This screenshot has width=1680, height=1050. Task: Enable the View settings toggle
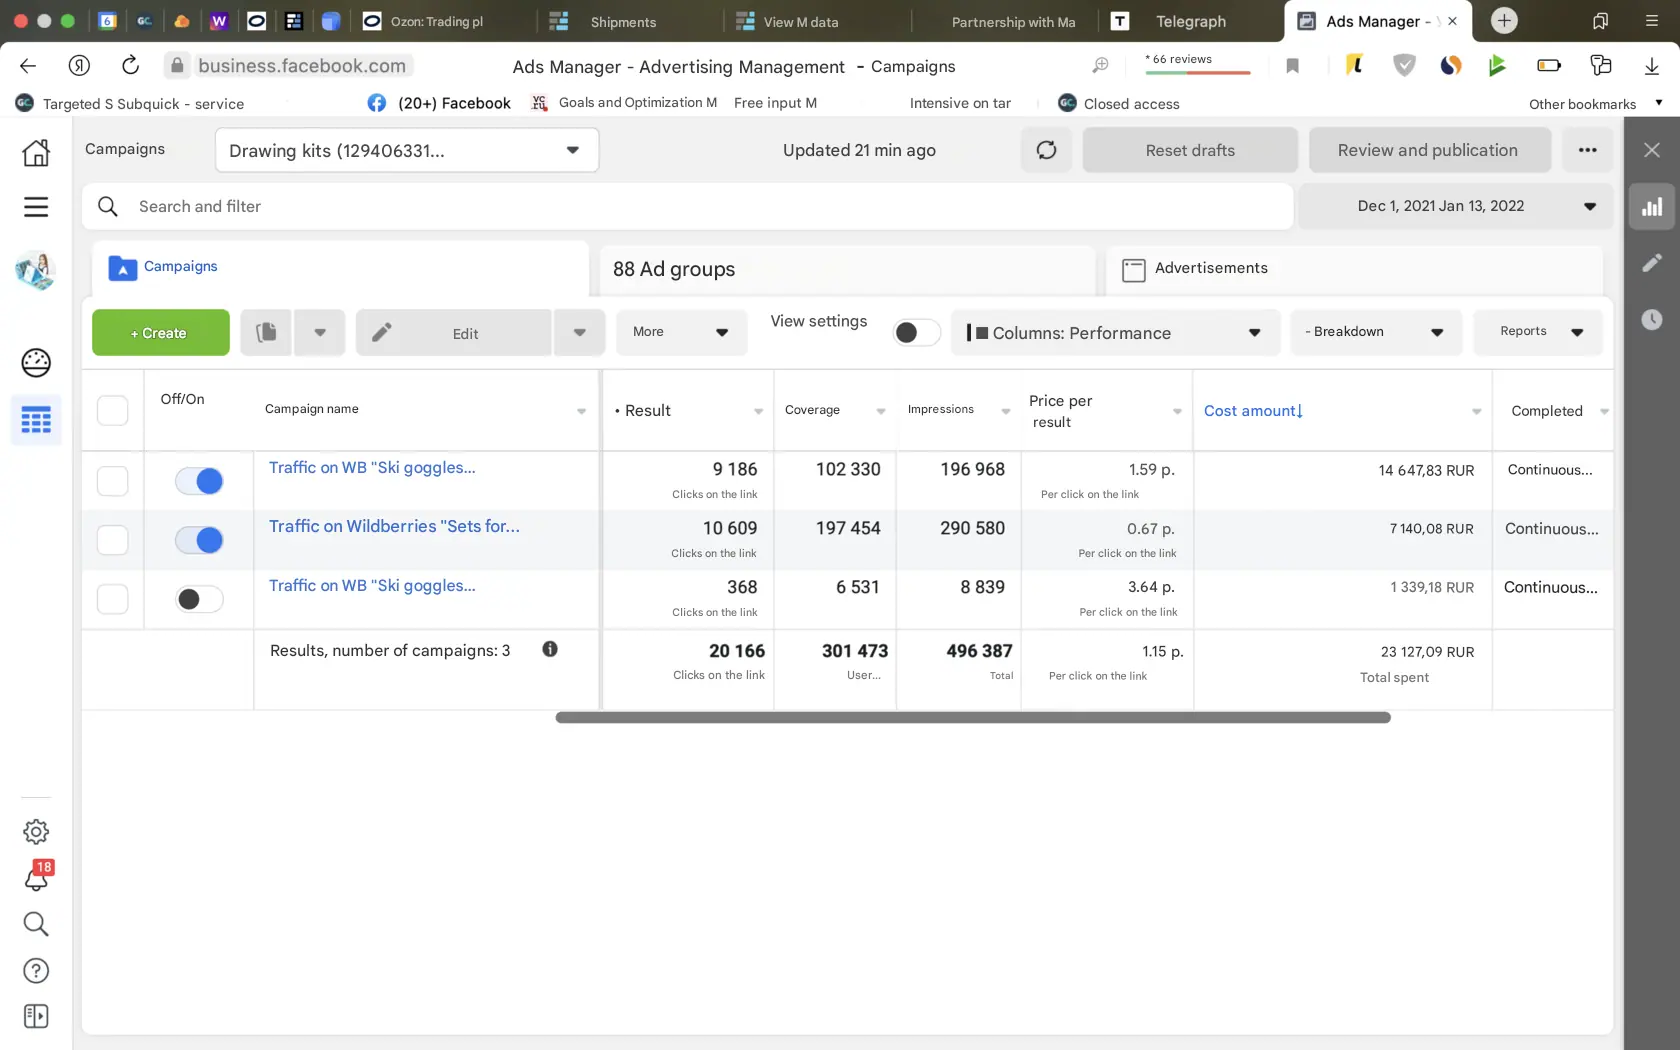[915, 332]
